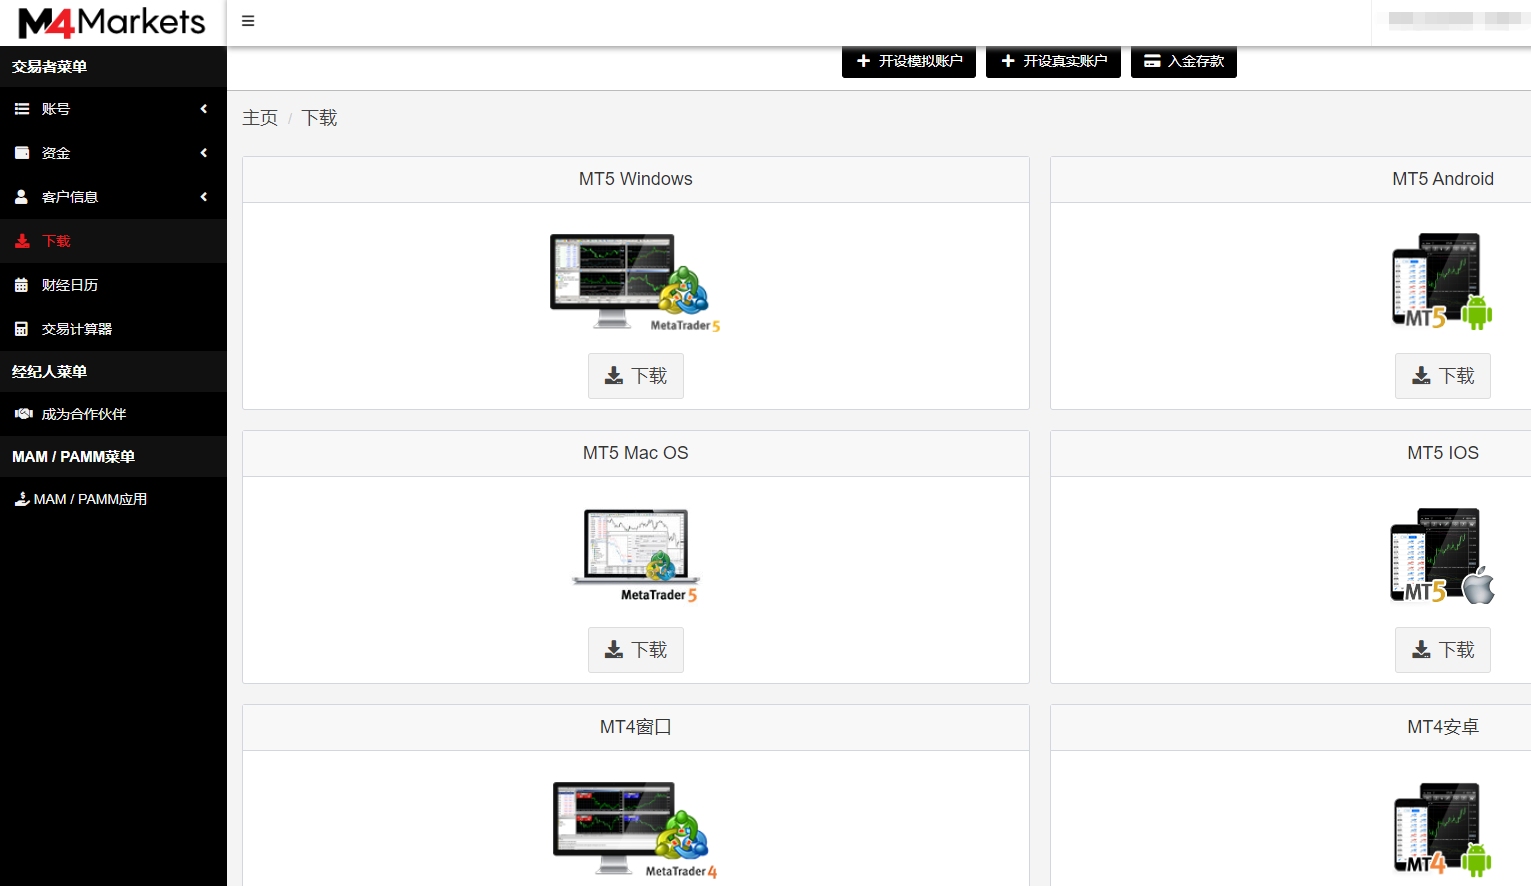This screenshot has width=1531, height=886.
Task: Open the 账号 sidebar menu item
Action: (x=113, y=109)
